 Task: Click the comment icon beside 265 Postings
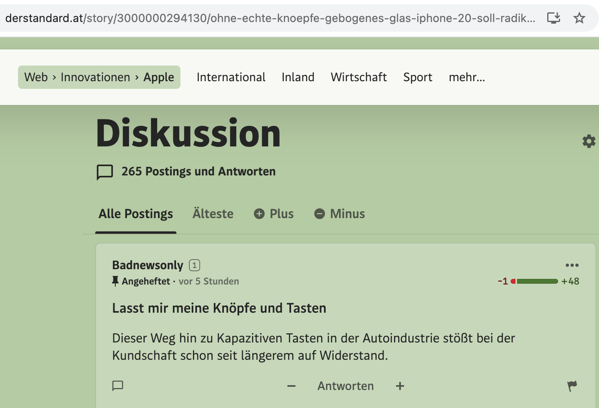[x=105, y=172]
